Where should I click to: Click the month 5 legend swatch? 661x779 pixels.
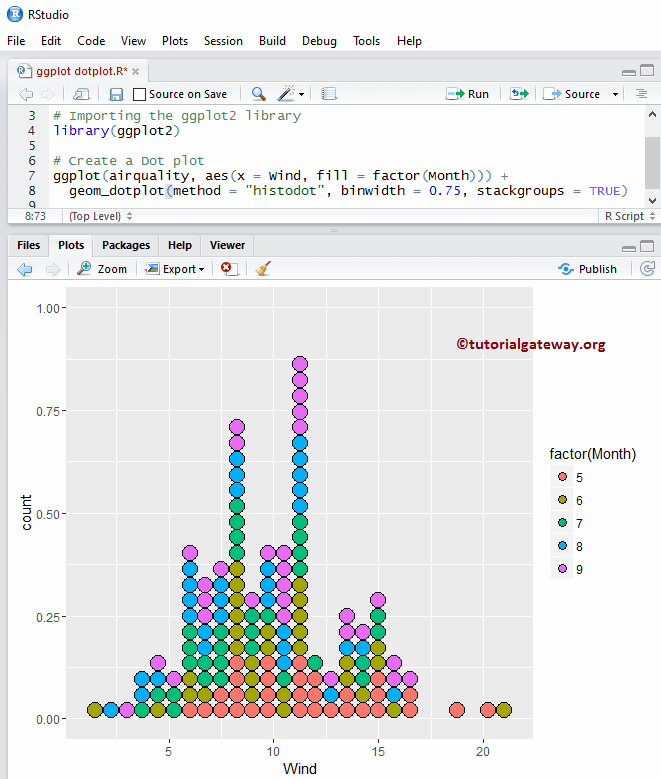[x=563, y=477]
